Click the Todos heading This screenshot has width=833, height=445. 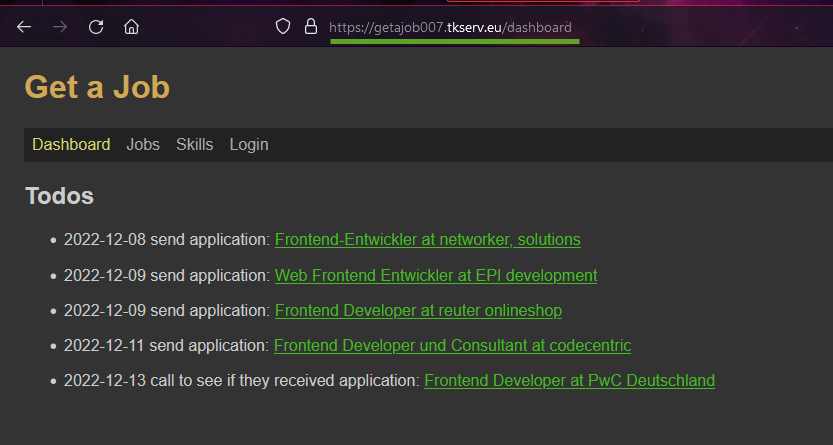pos(59,196)
